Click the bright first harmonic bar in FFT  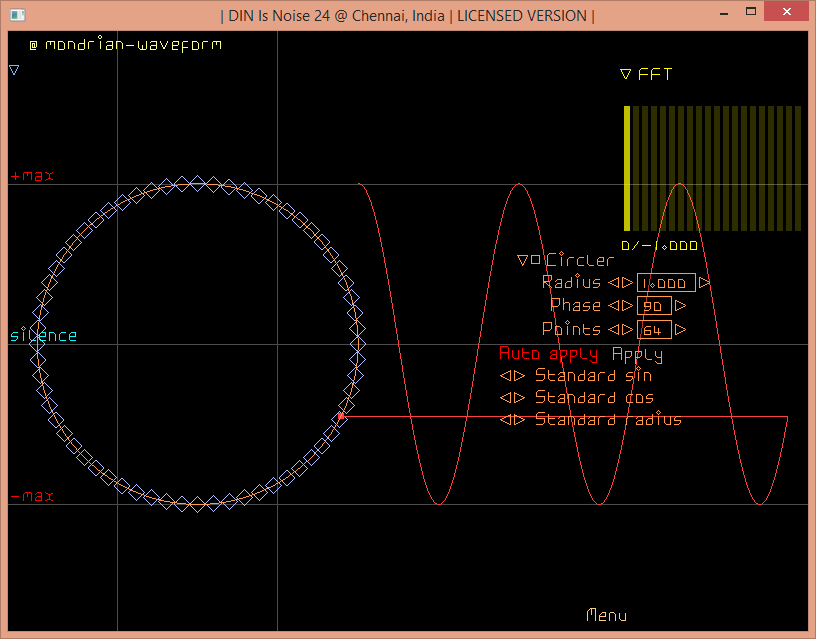(x=627, y=168)
